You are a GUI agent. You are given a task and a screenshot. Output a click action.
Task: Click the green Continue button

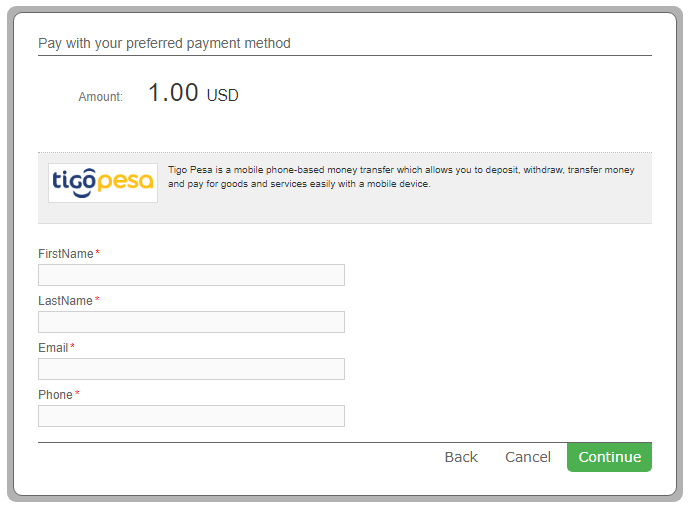tap(609, 457)
